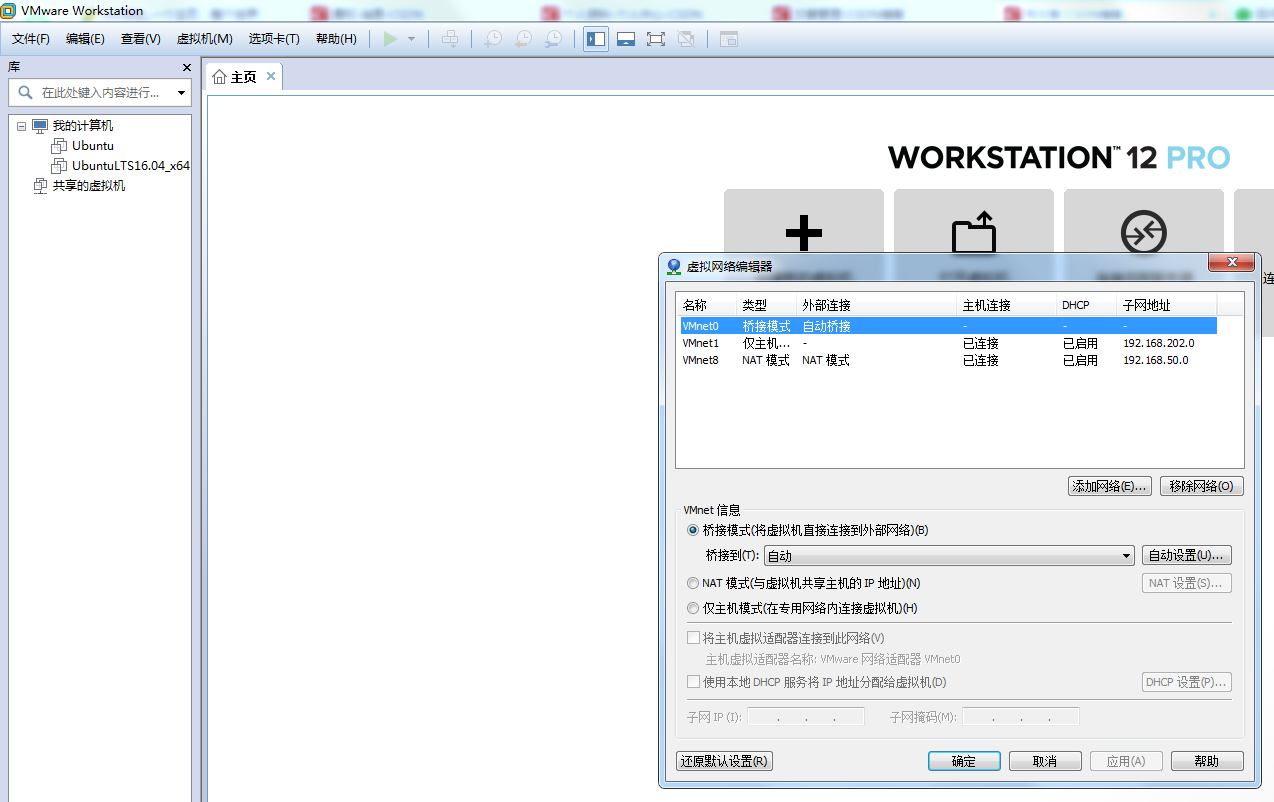The height and width of the screenshot is (802, 1274).
Task: Click the NAT 设置(S)... button
Action: tap(1187, 583)
